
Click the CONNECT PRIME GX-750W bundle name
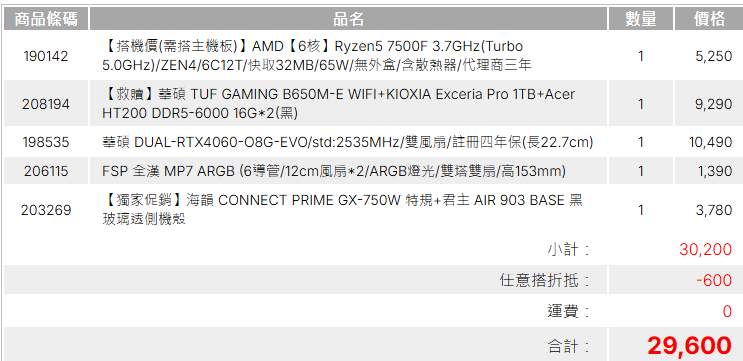click(342, 209)
